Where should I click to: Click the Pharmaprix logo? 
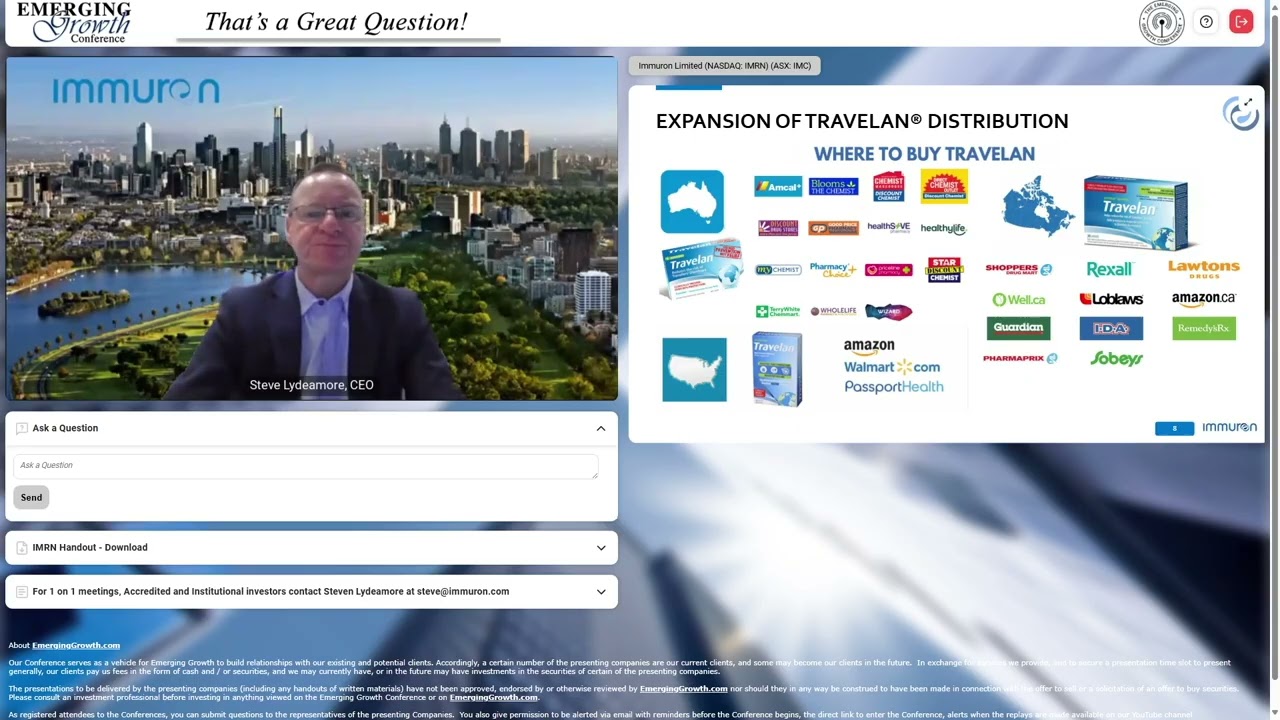pos(1020,358)
